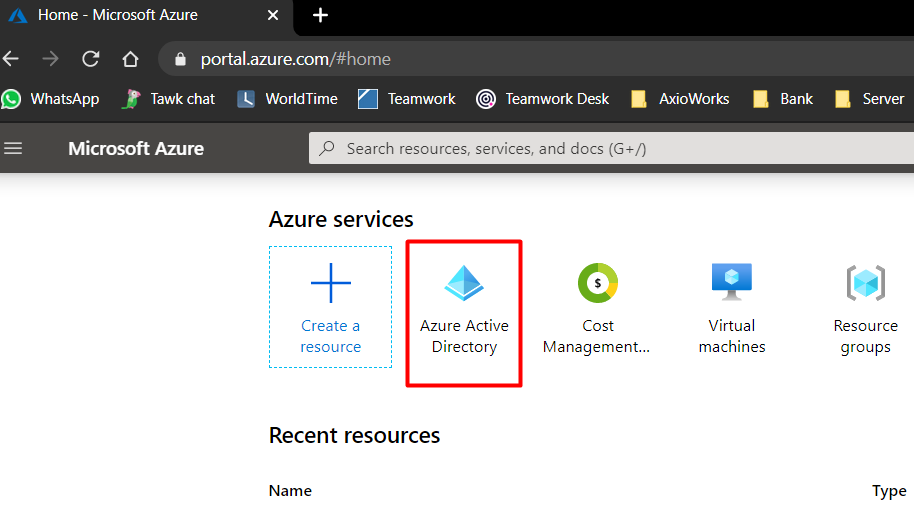Open a new browser tab
Image resolution: width=914 pixels, height=505 pixels.
[x=320, y=15]
